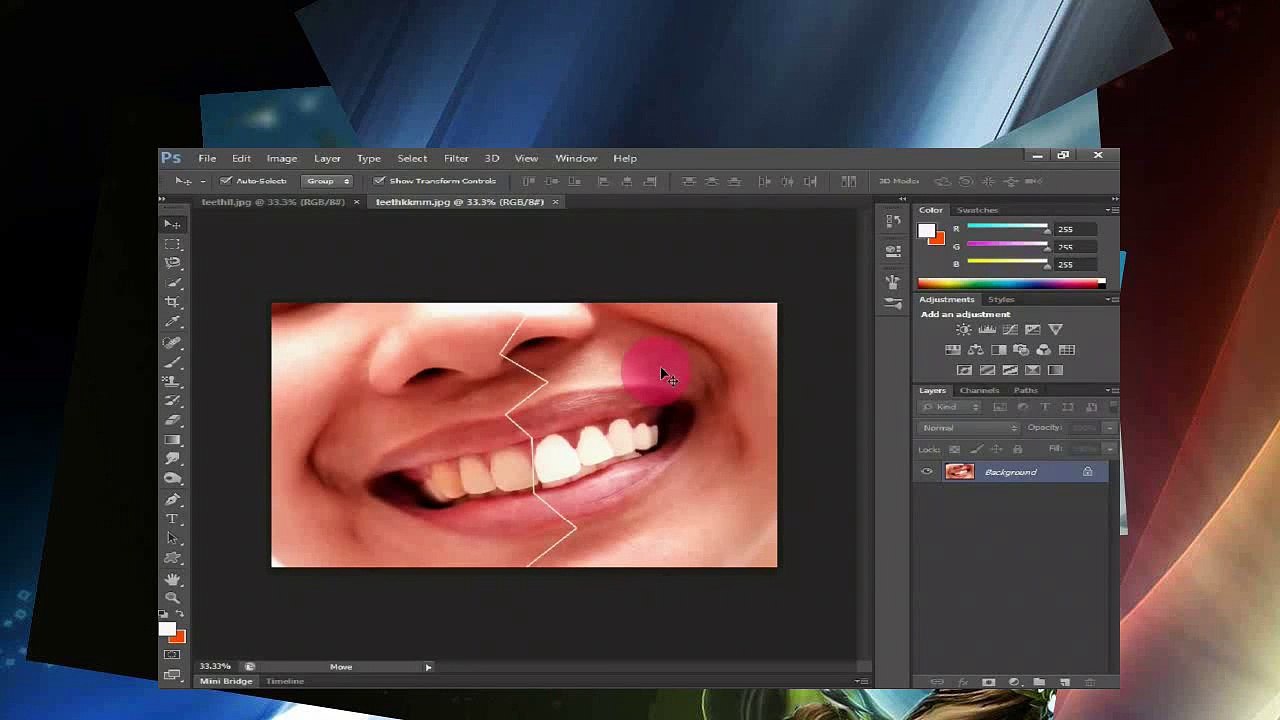Hide the Background layer with eye icon
The width and height of the screenshot is (1280, 720).
pos(927,472)
